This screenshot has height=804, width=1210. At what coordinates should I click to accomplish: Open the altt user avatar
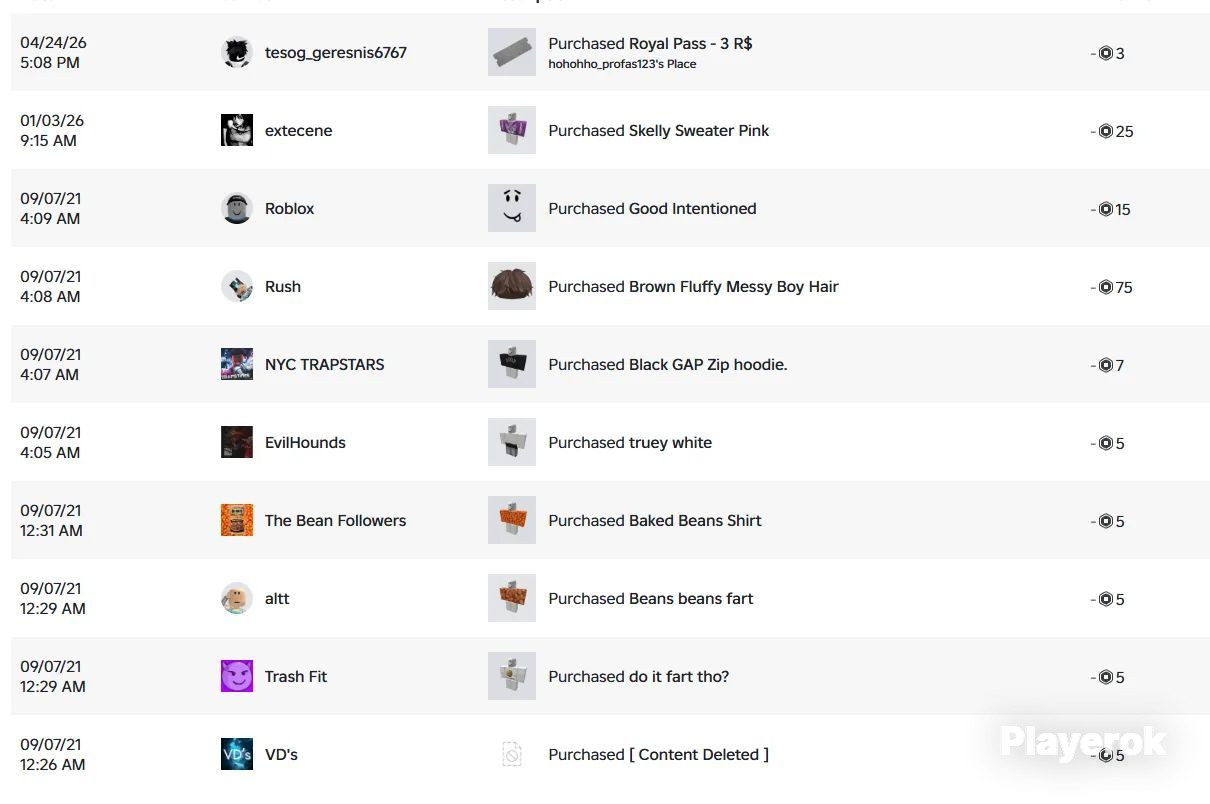click(237, 598)
